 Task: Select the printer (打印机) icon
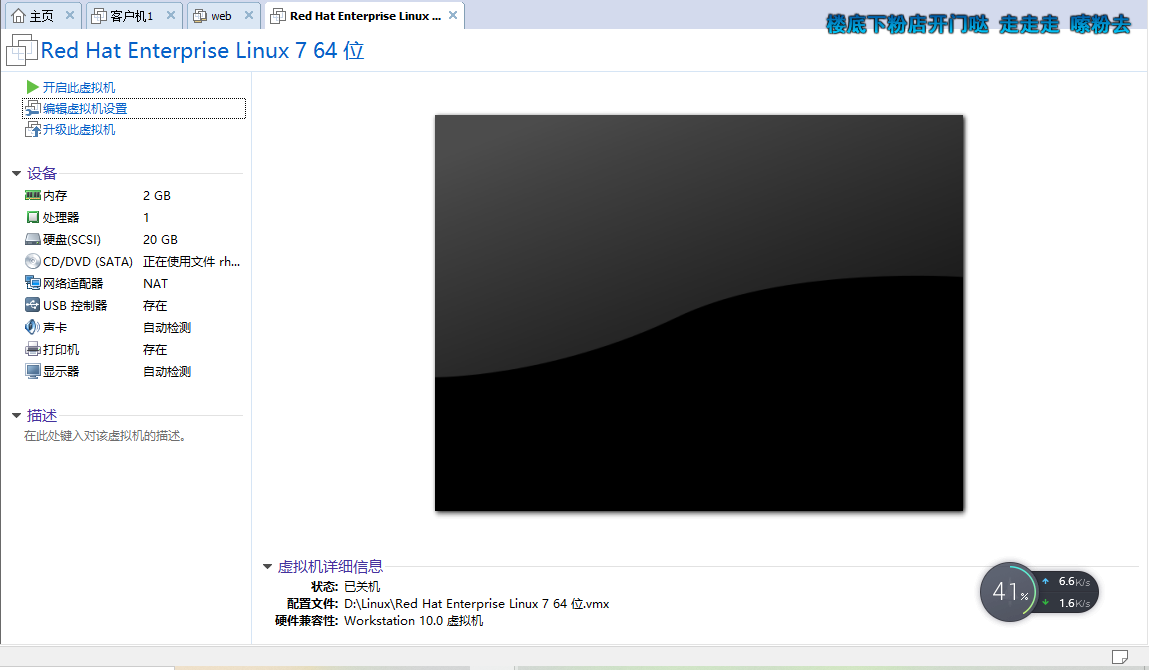pyautogui.click(x=32, y=350)
